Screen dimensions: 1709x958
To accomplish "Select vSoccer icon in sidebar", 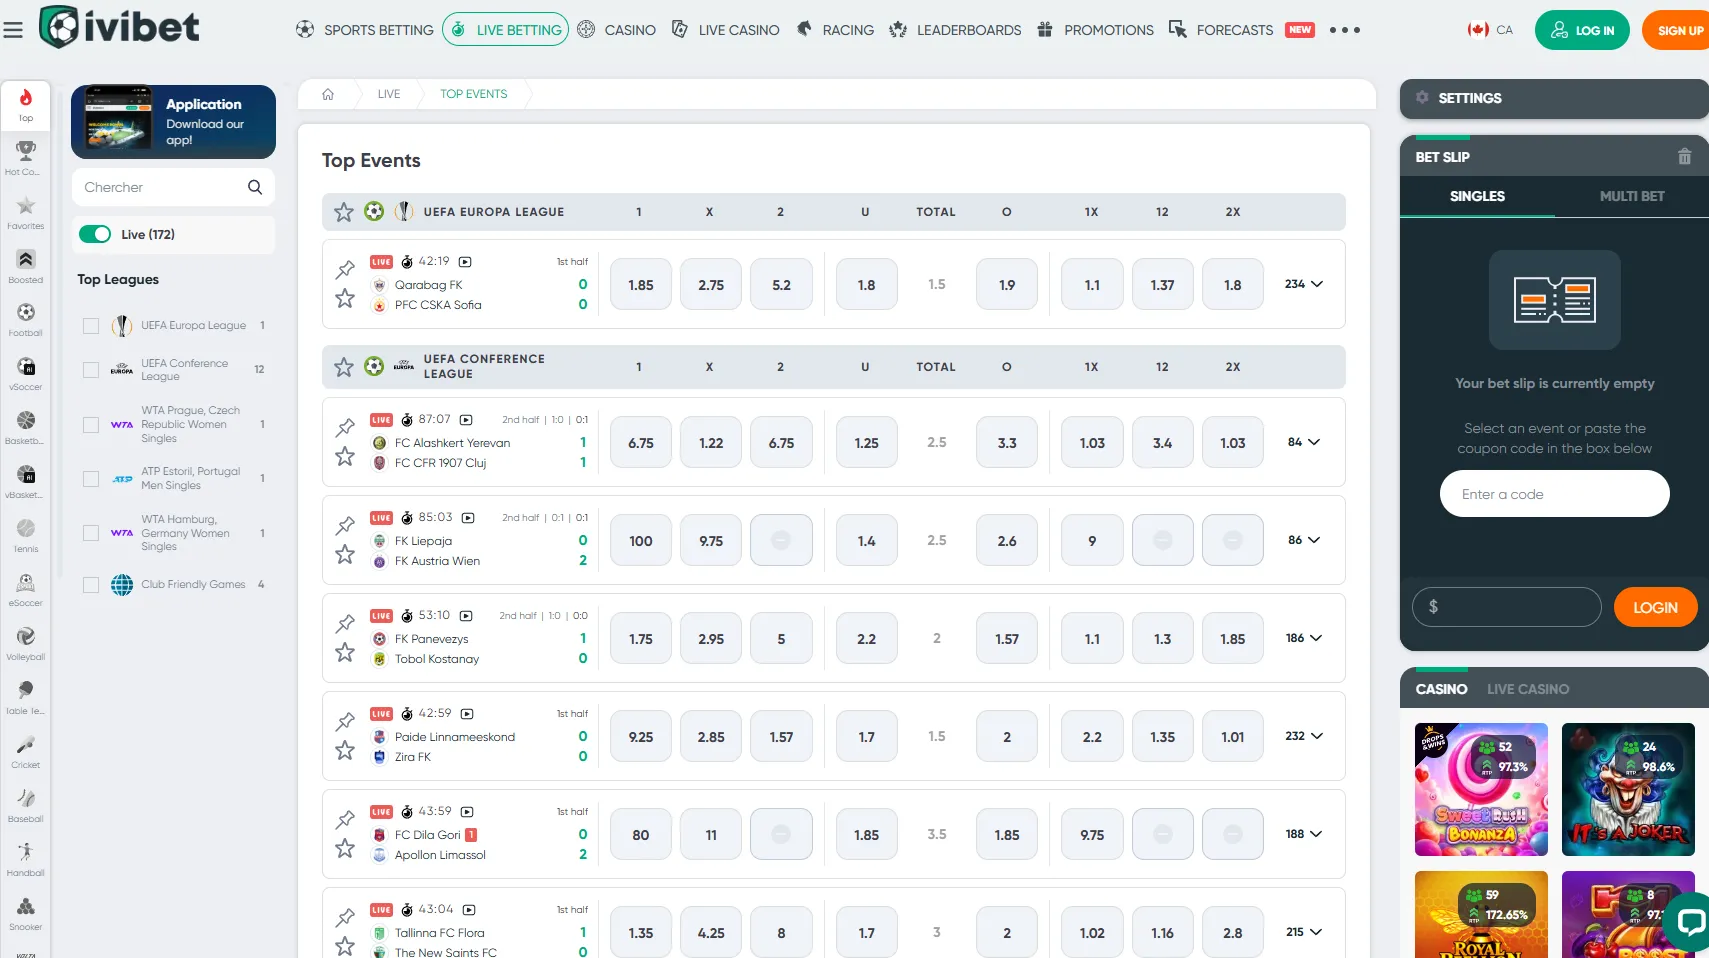I will (x=26, y=366).
